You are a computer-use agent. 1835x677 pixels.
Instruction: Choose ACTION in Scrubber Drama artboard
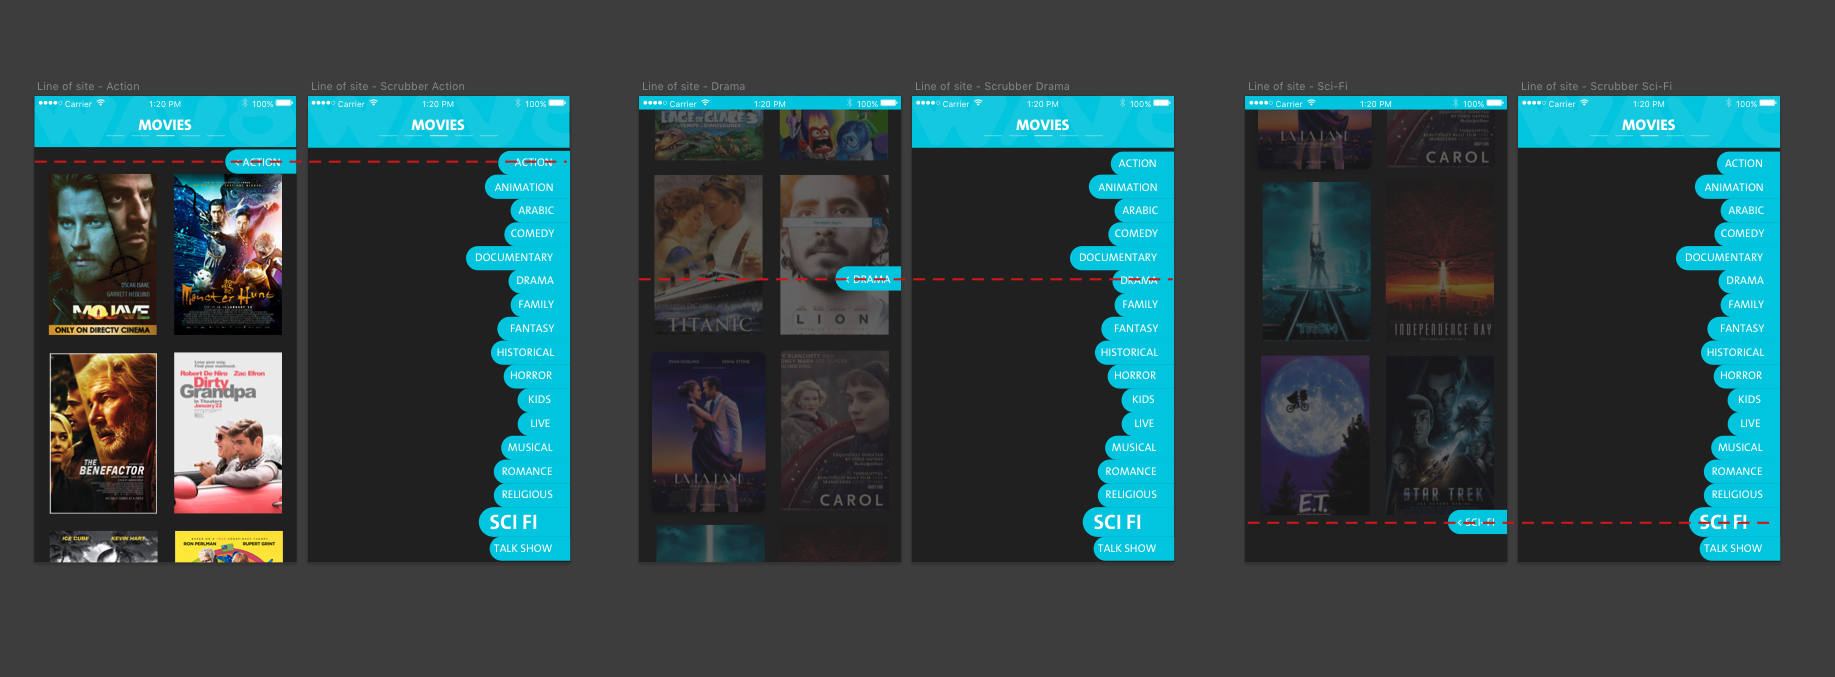click(x=1141, y=163)
